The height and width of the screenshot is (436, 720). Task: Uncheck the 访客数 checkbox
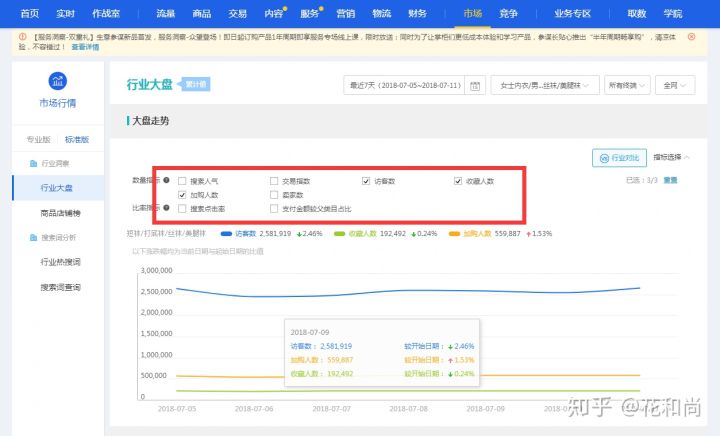pyautogui.click(x=366, y=181)
